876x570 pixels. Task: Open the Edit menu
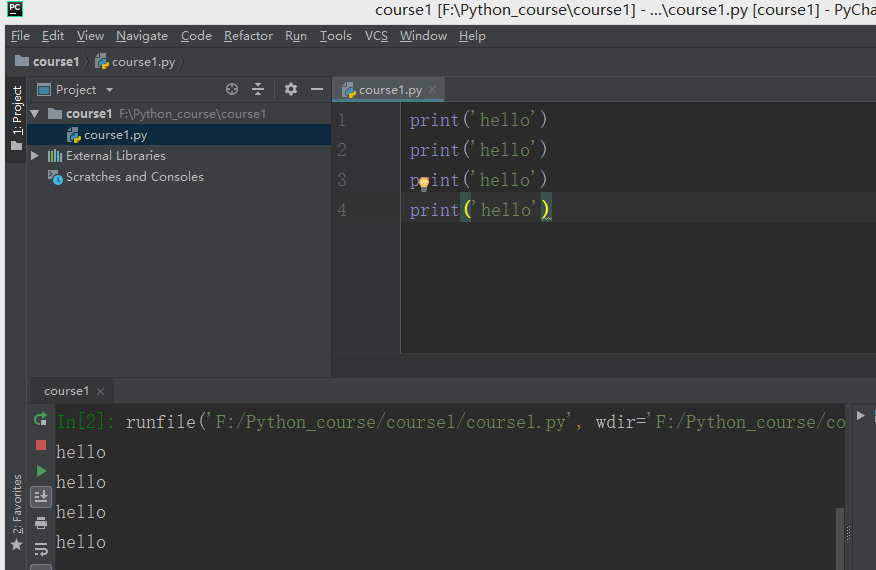[53, 36]
